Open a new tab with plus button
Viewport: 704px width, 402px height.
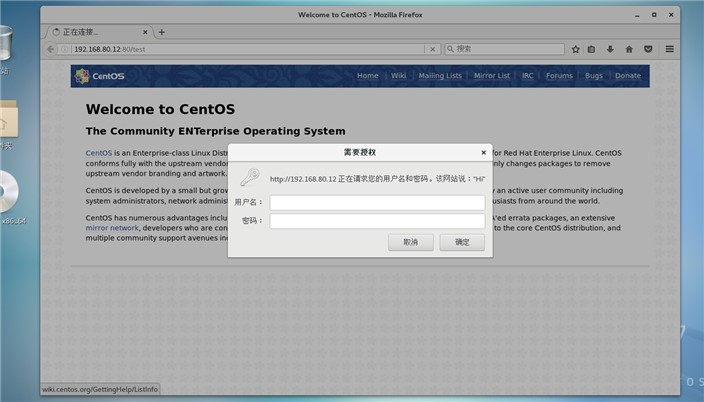tap(162, 32)
